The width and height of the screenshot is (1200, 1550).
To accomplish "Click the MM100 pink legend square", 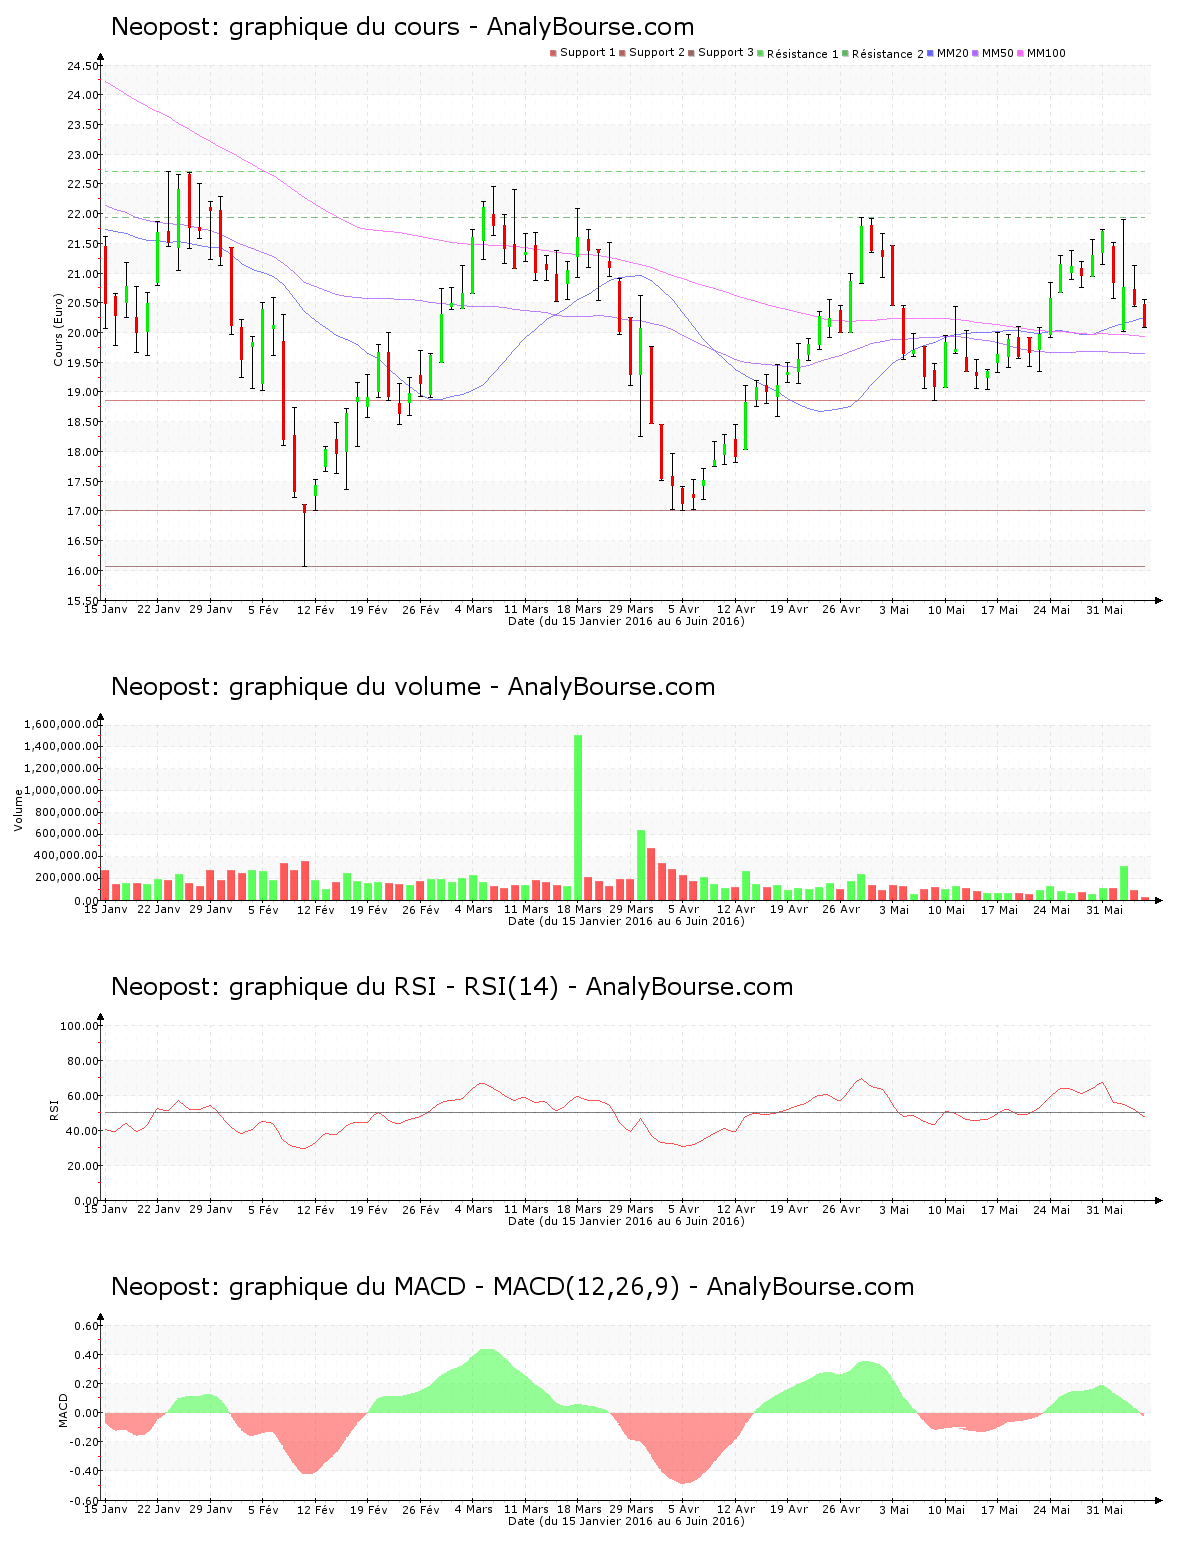I will coord(1021,53).
